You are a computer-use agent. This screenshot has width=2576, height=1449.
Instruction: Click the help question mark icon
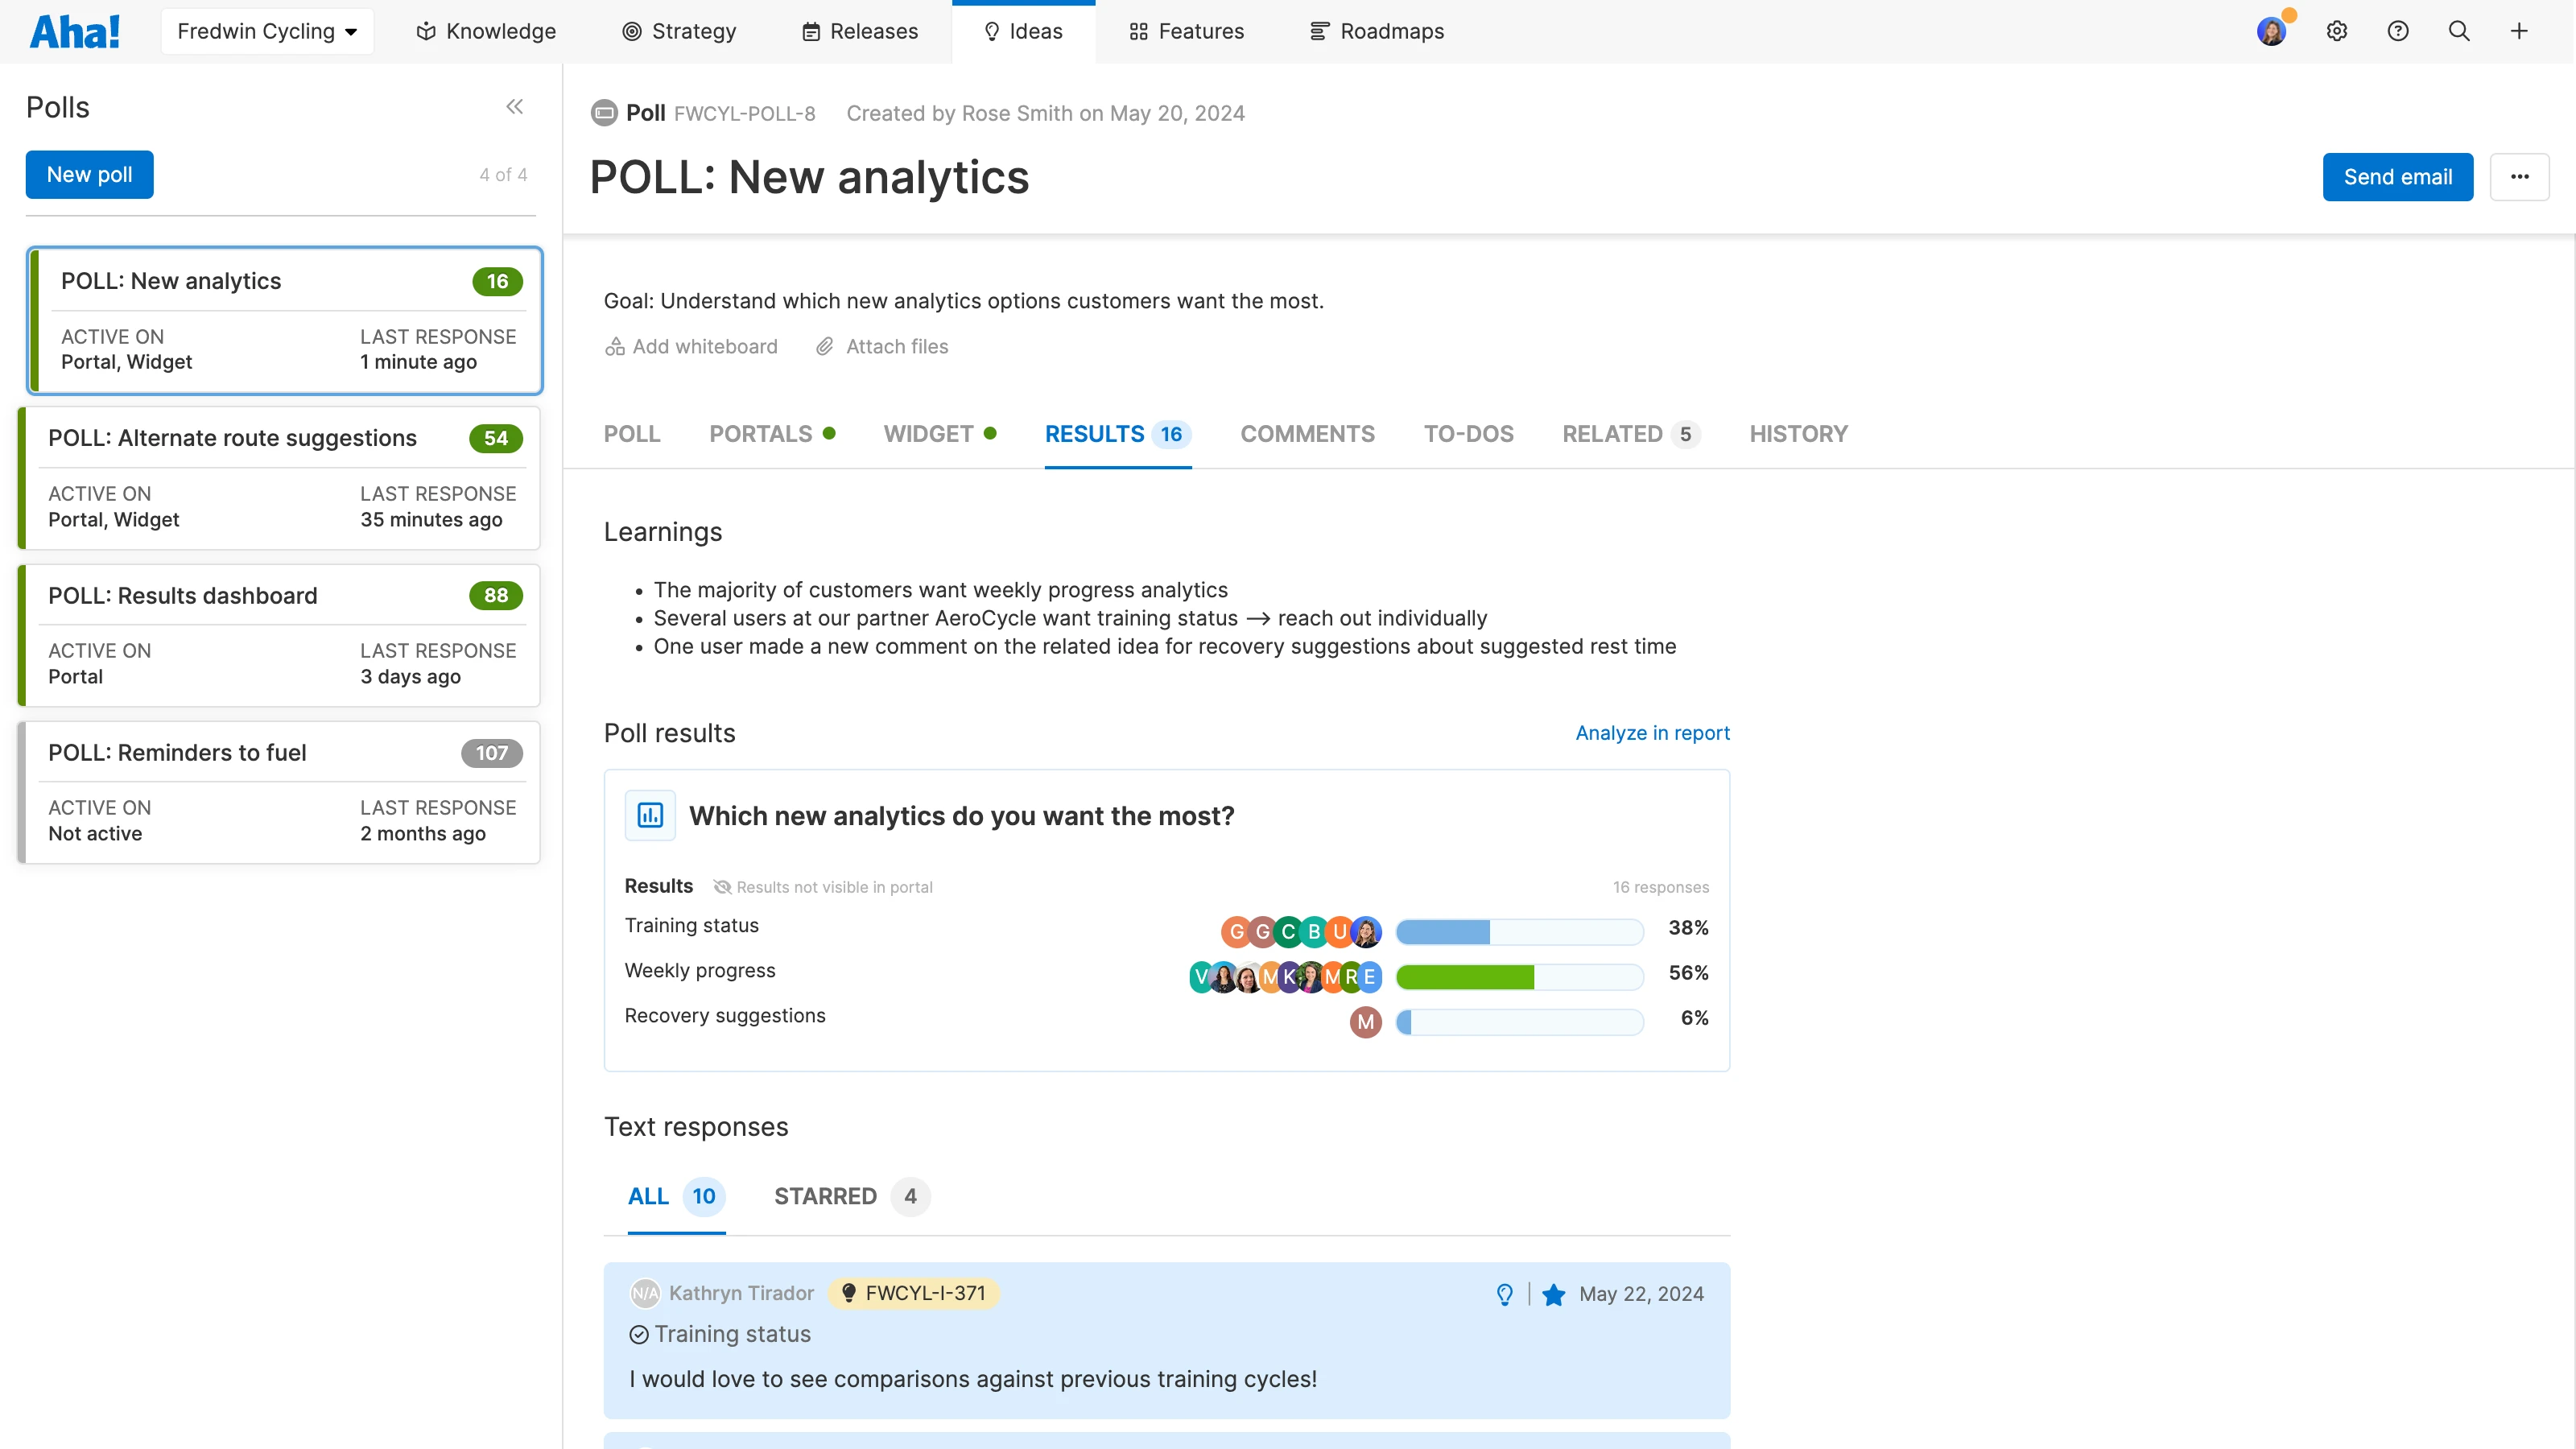point(2398,31)
